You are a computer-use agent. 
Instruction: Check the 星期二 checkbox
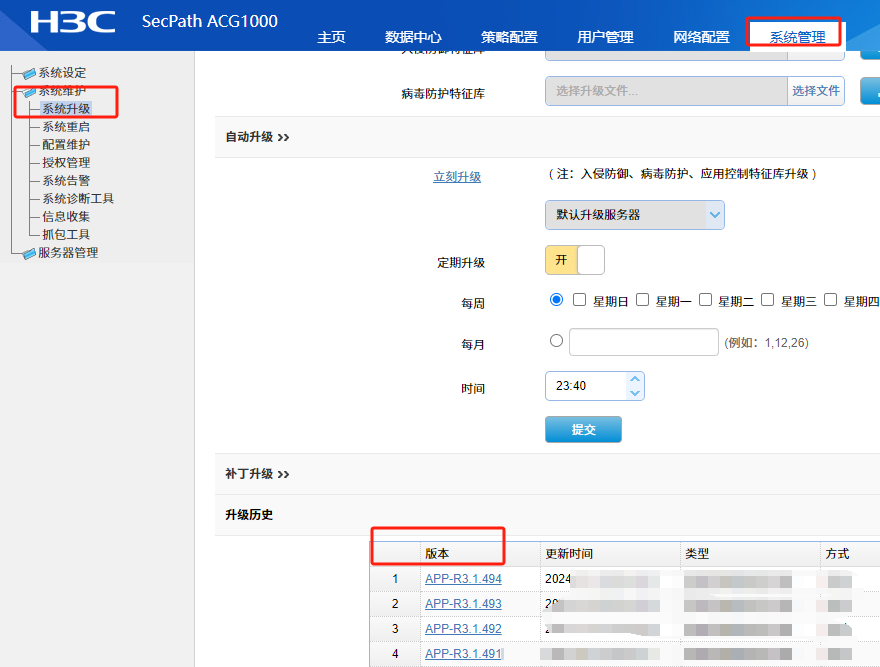[705, 300]
